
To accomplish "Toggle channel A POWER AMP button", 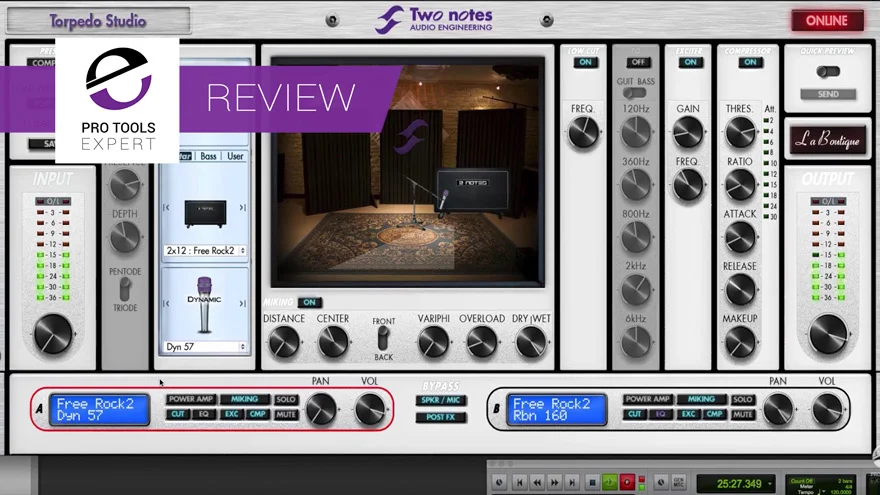I will (x=190, y=400).
